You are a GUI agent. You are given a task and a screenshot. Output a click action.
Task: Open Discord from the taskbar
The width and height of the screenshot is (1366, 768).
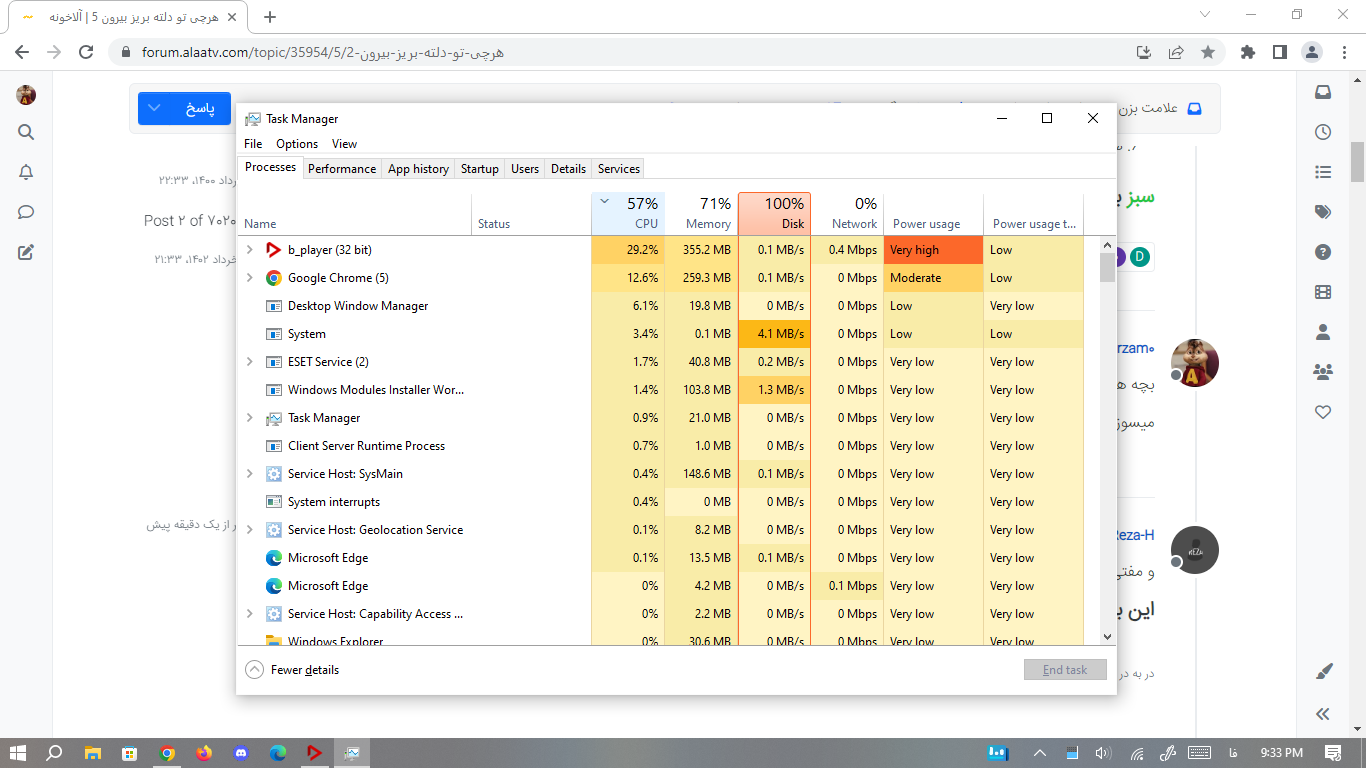[x=241, y=753]
